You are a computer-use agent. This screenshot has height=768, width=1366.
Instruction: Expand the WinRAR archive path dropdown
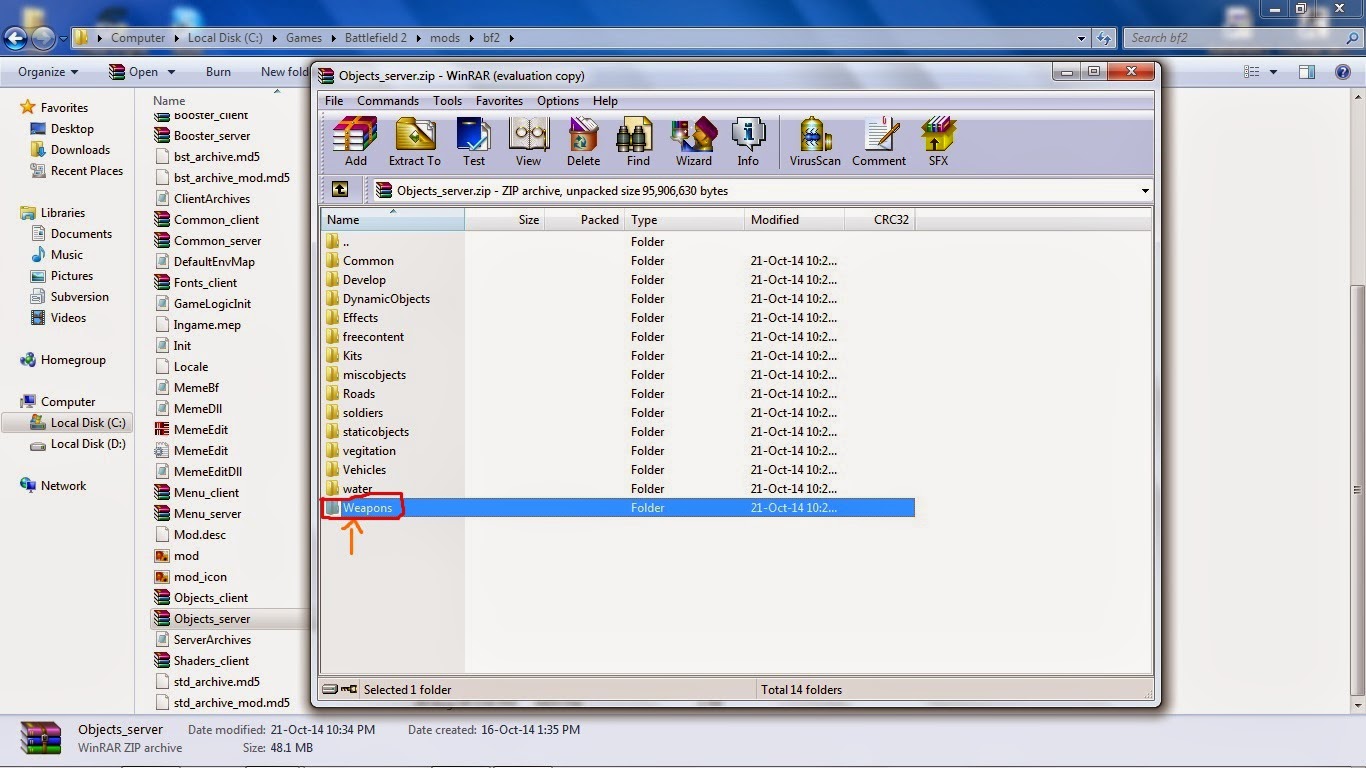(1144, 191)
